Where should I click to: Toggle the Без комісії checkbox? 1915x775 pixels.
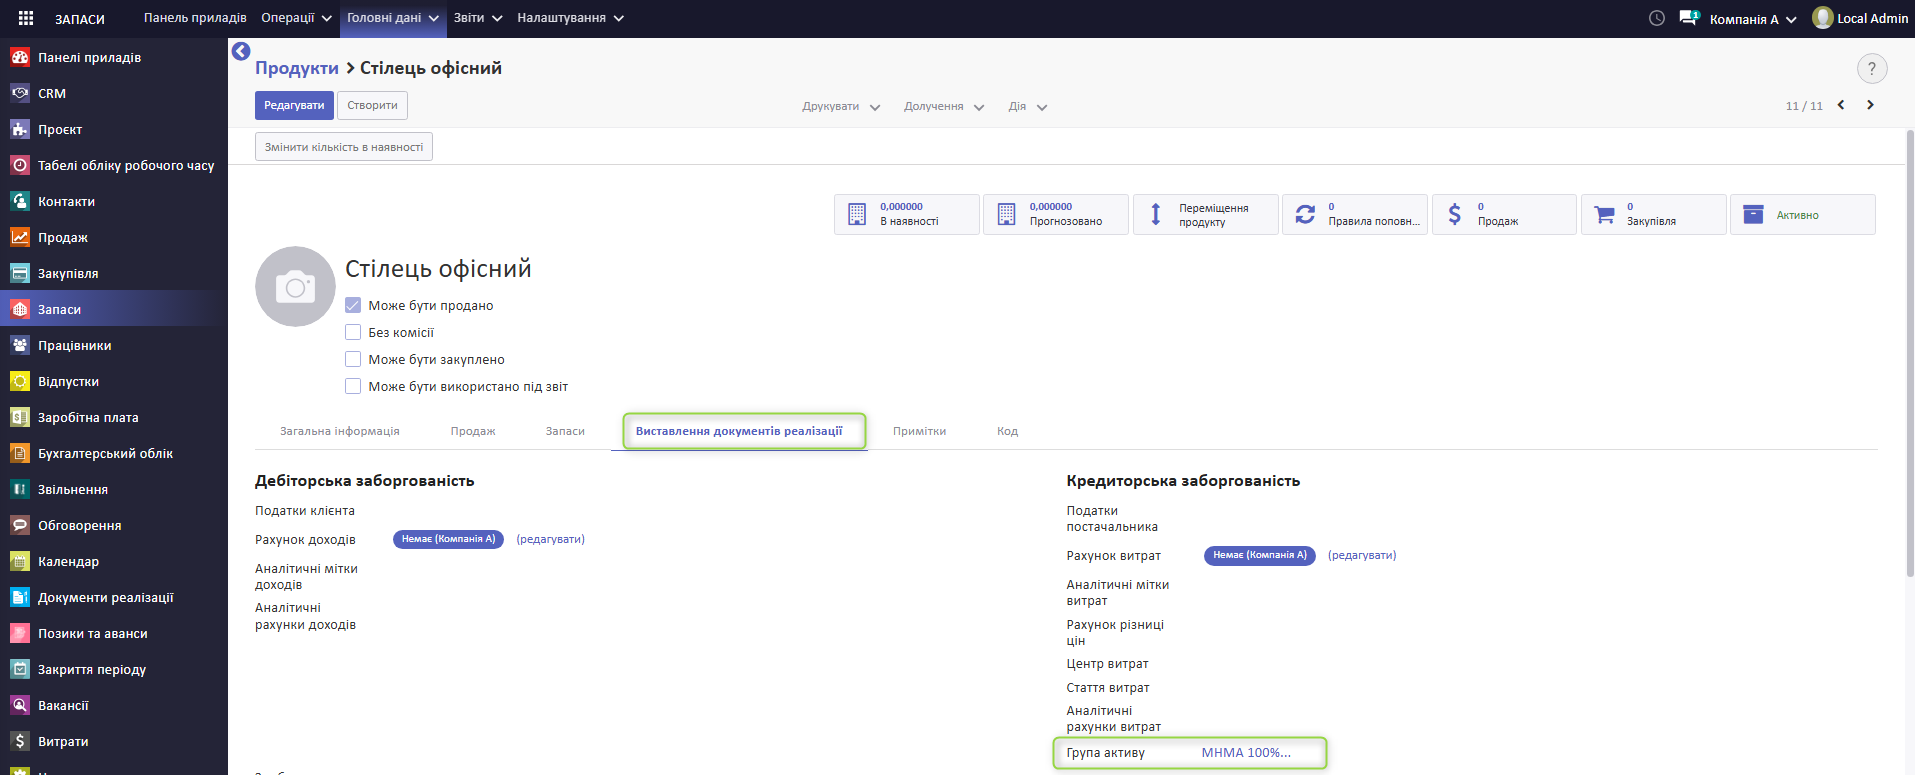tap(353, 332)
